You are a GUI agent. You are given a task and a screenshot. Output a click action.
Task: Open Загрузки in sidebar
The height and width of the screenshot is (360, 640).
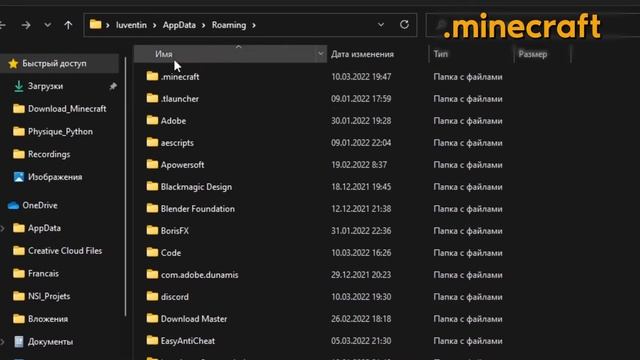[45, 87]
